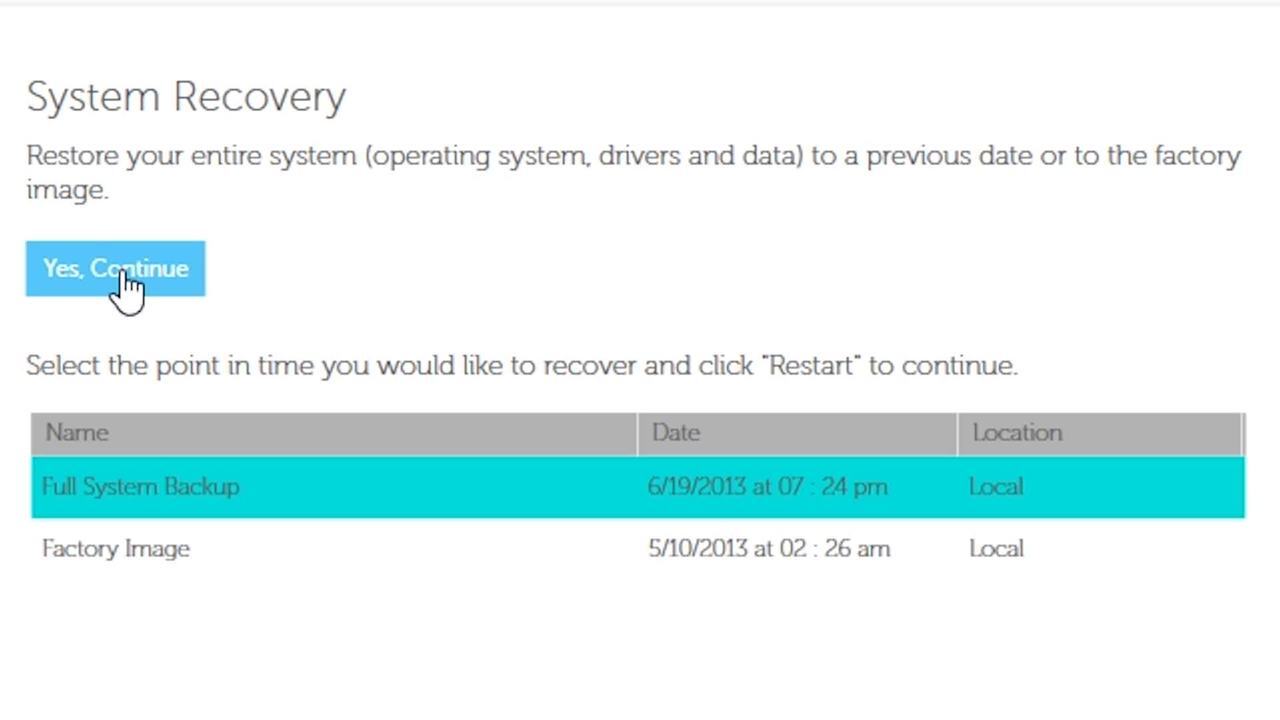Click the right edge of the Location header
This screenshot has height=720, width=1280.
pos(1241,433)
